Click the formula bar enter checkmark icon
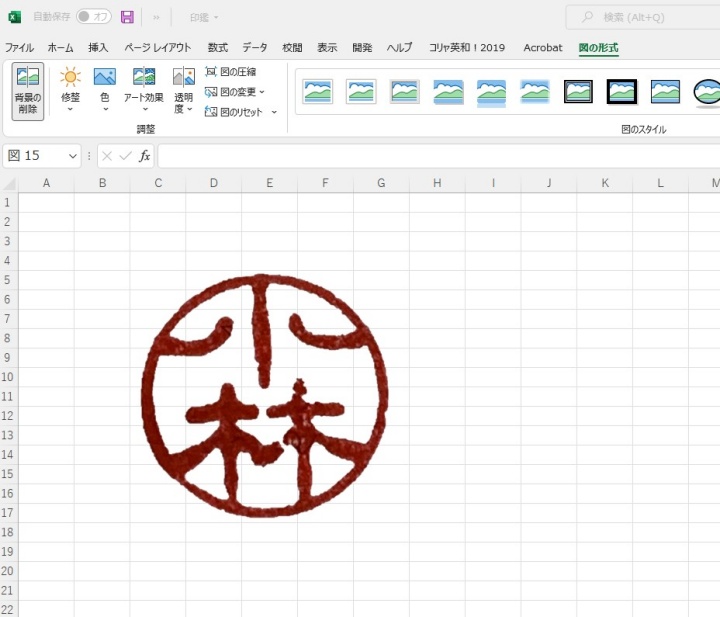This screenshot has width=720, height=617. (125, 156)
